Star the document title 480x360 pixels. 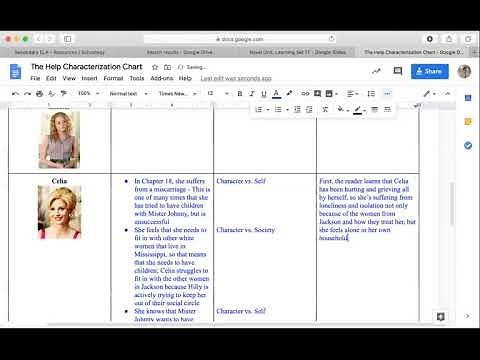tap(155, 67)
